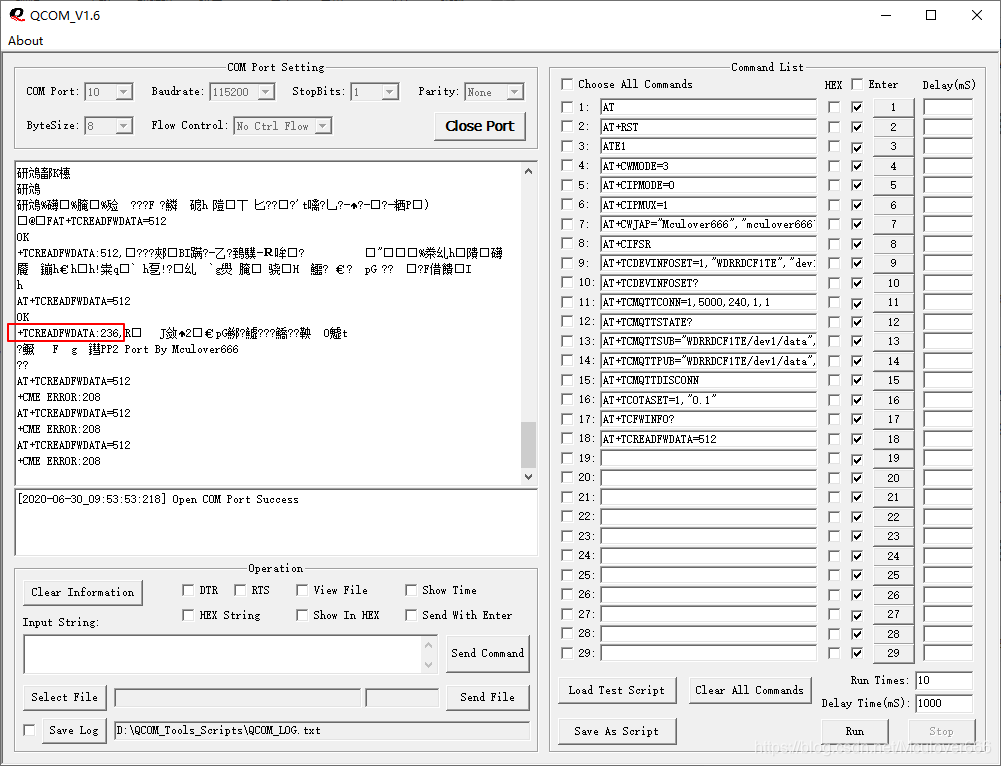The height and width of the screenshot is (766, 1001).
Task: Minimize the QCOM window
Action: click(886, 15)
